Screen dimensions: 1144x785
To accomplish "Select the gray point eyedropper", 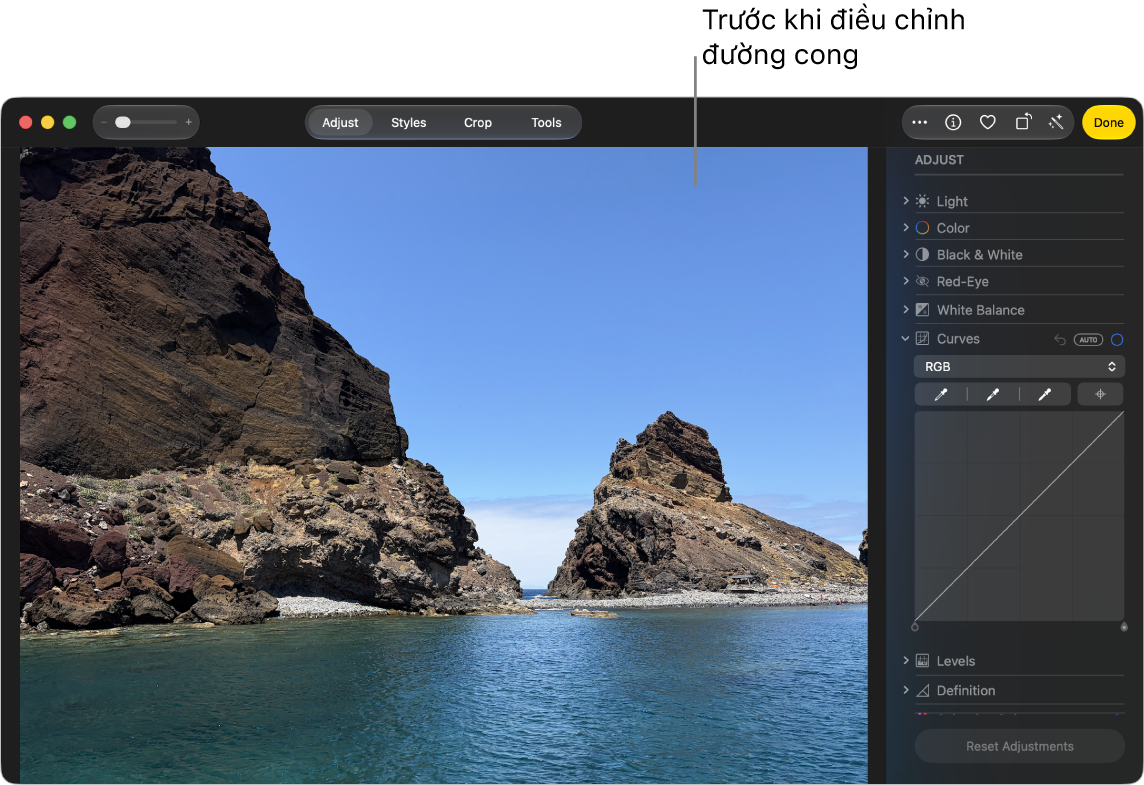I will 993,394.
